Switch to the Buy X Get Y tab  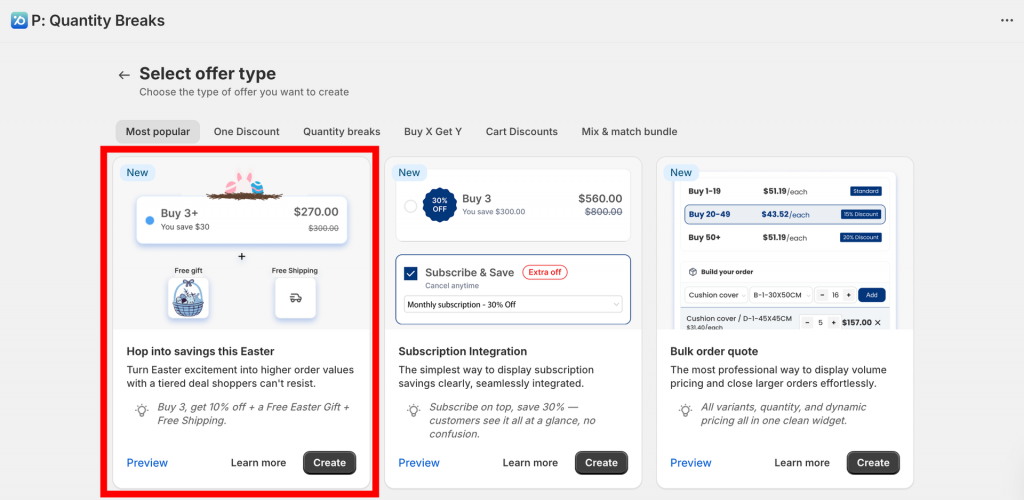point(432,131)
